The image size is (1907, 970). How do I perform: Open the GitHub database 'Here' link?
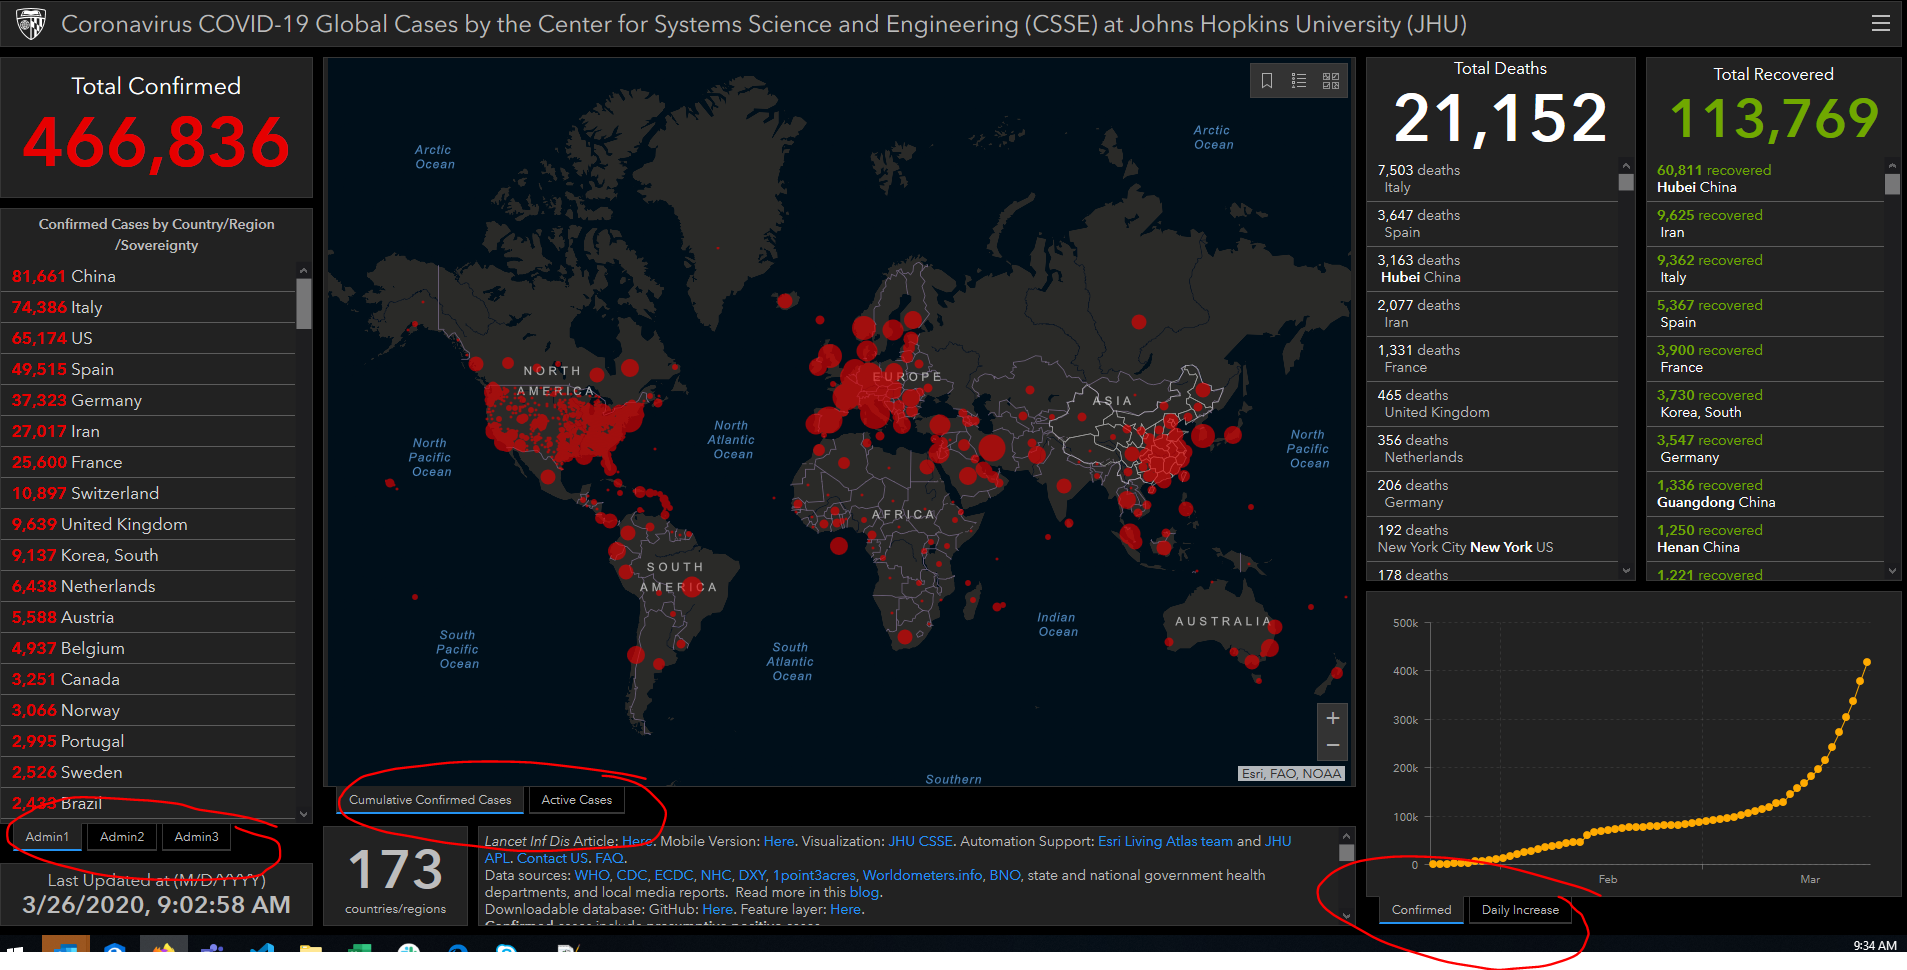click(x=717, y=909)
